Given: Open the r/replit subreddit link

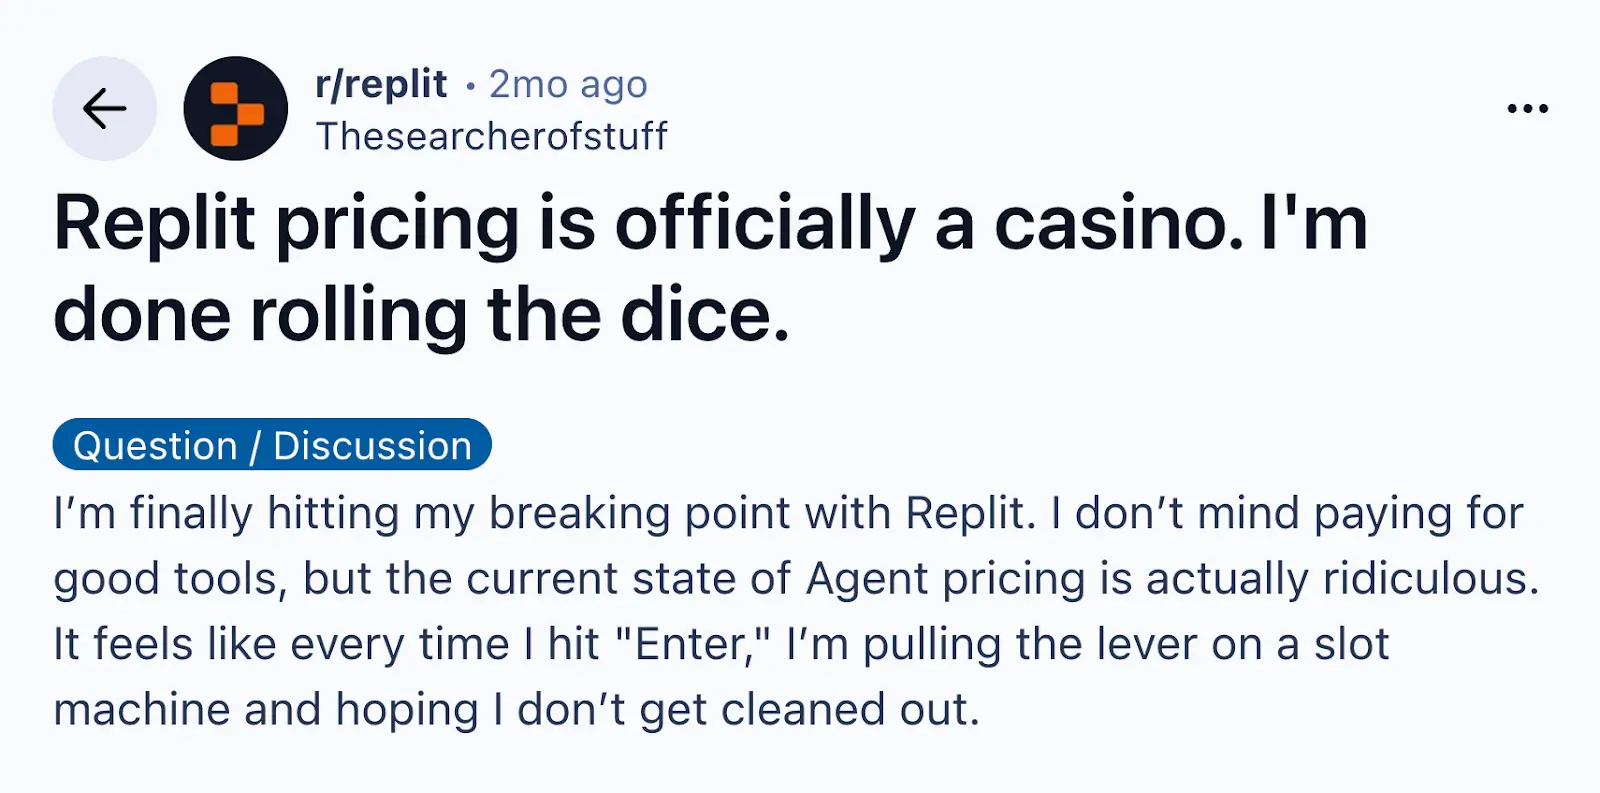Looking at the screenshot, I should click(380, 85).
